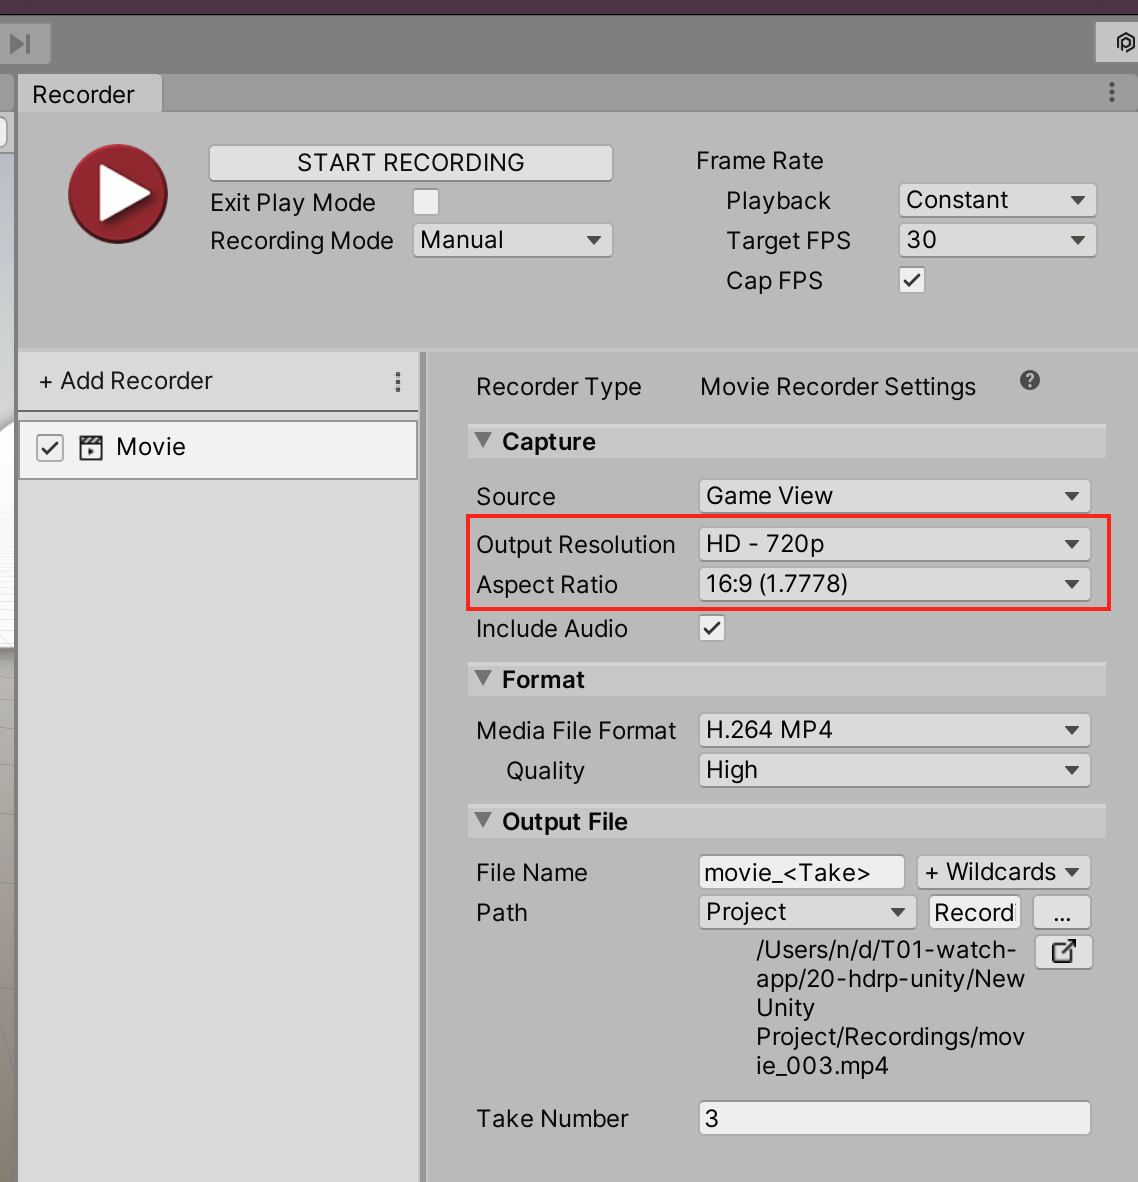Click the Include Audio label

[552, 629]
